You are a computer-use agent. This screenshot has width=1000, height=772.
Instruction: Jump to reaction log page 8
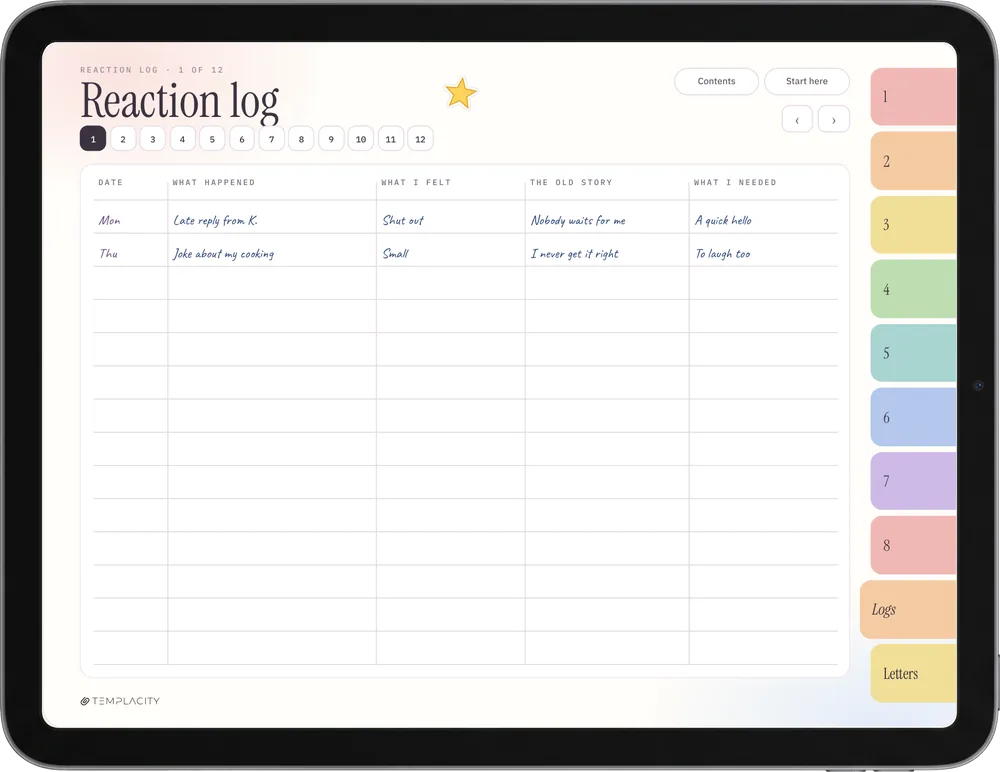[302, 139]
